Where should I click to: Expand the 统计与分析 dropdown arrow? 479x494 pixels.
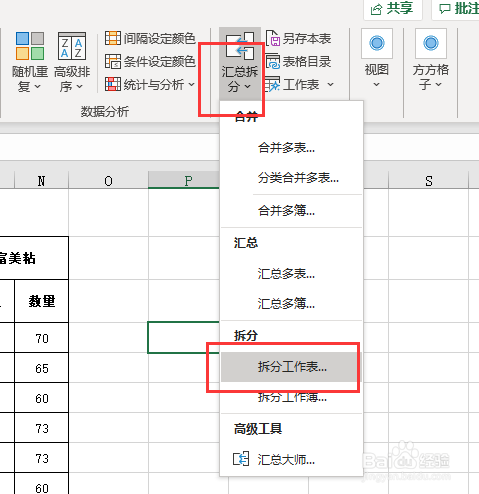(x=191, y=84)
